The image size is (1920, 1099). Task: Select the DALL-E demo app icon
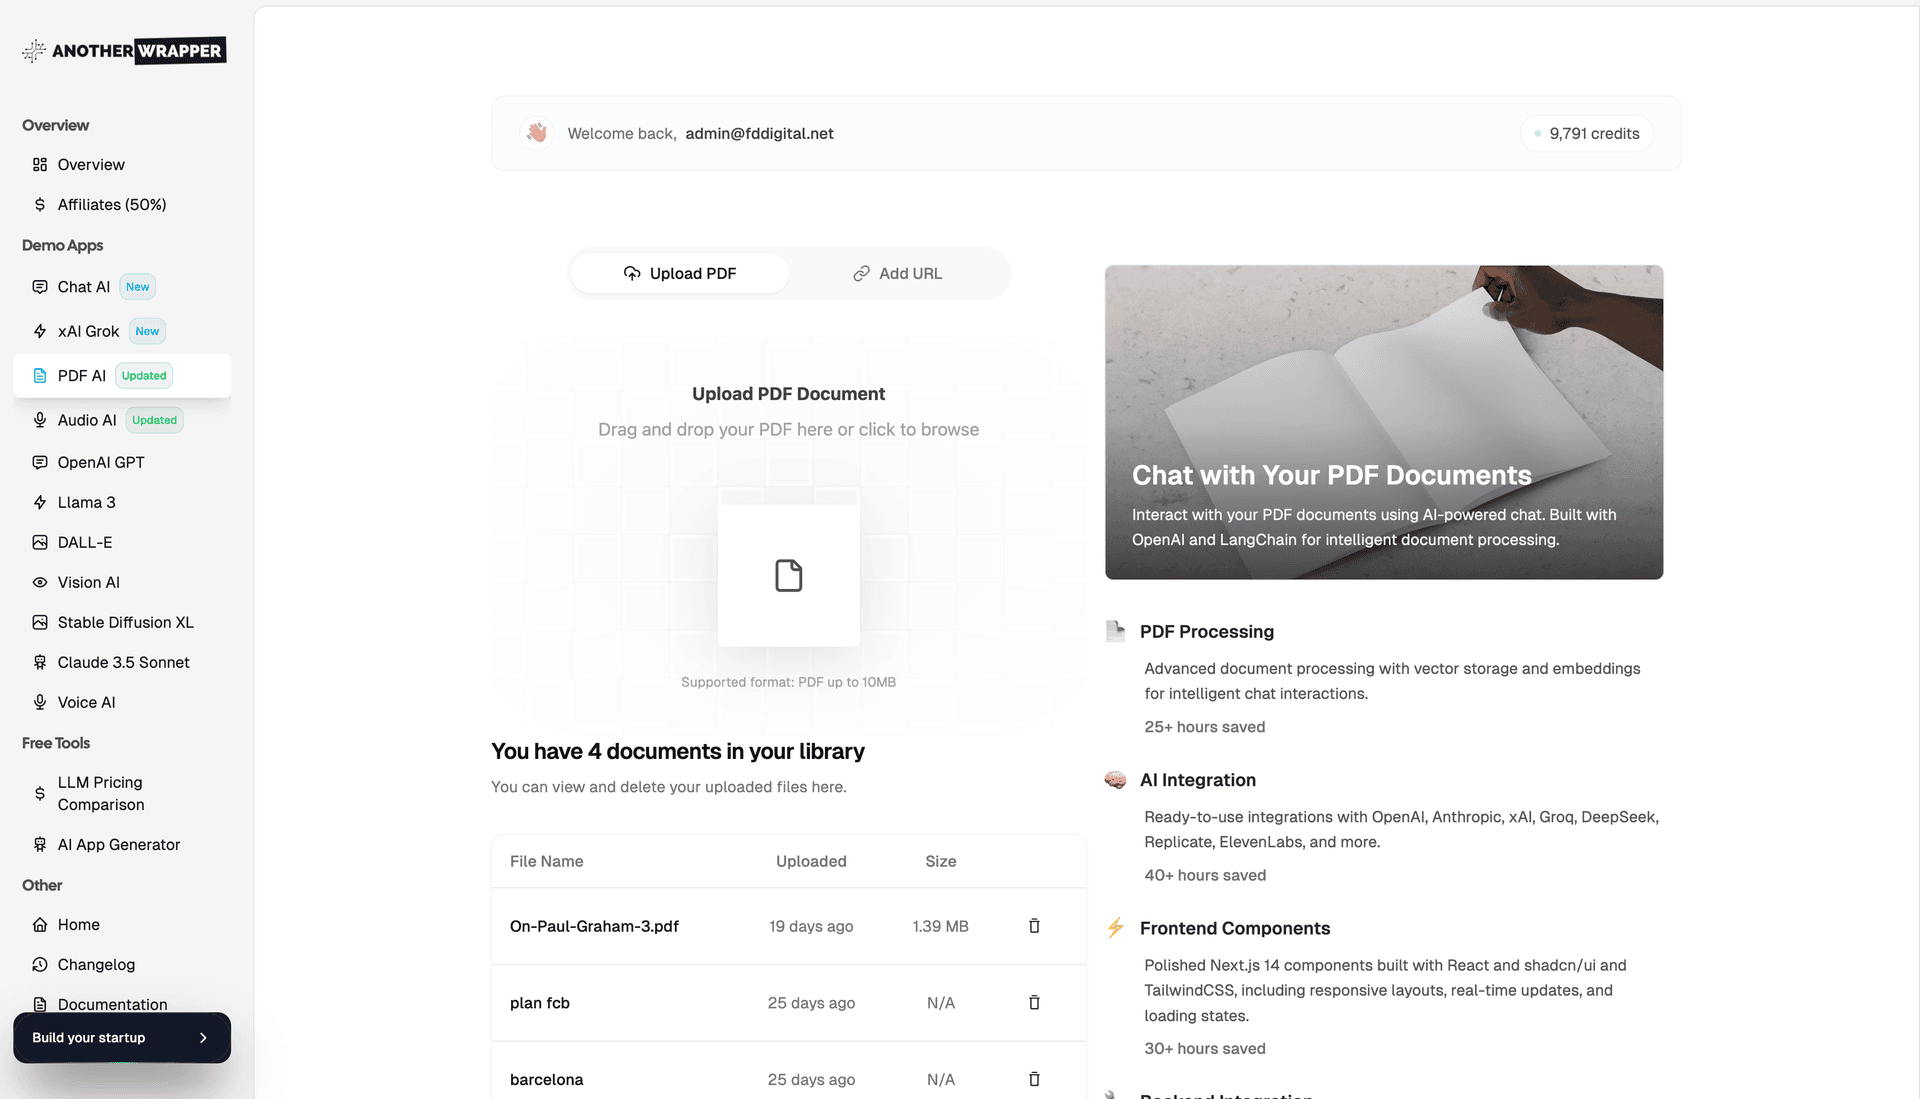40,542
